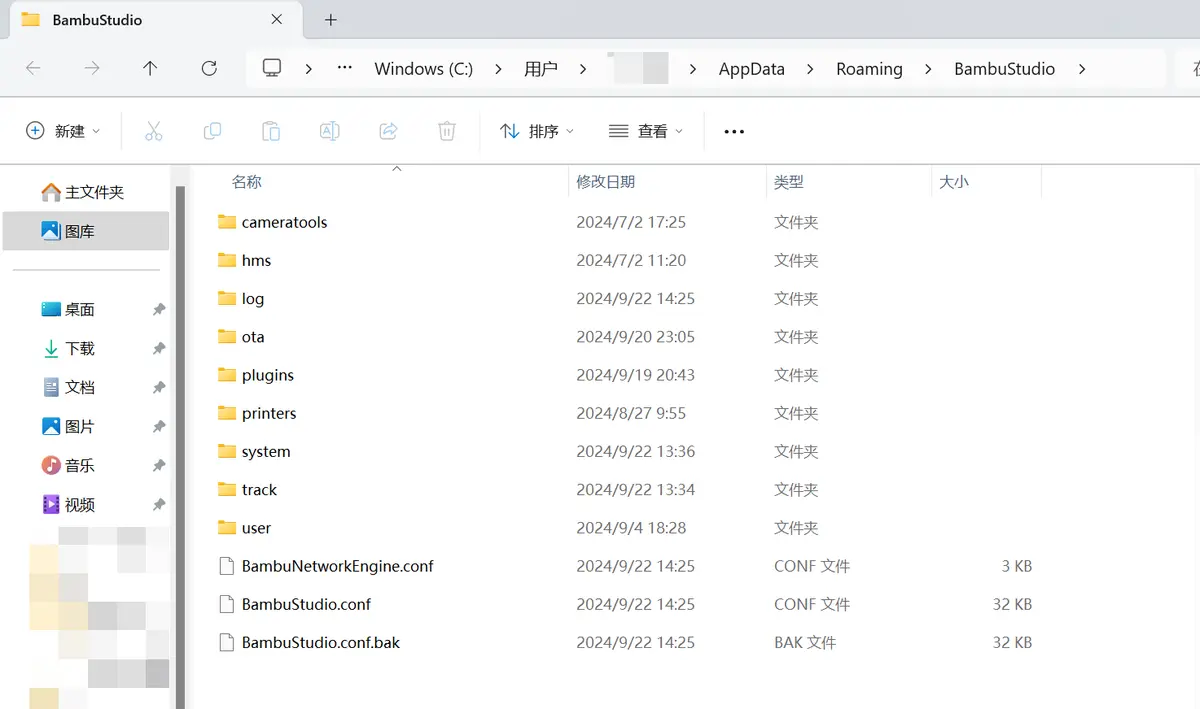The height and width of the screenshot is (709, 1200).
Task: Open the 查看 view dropdown
Action: [646, 131]
